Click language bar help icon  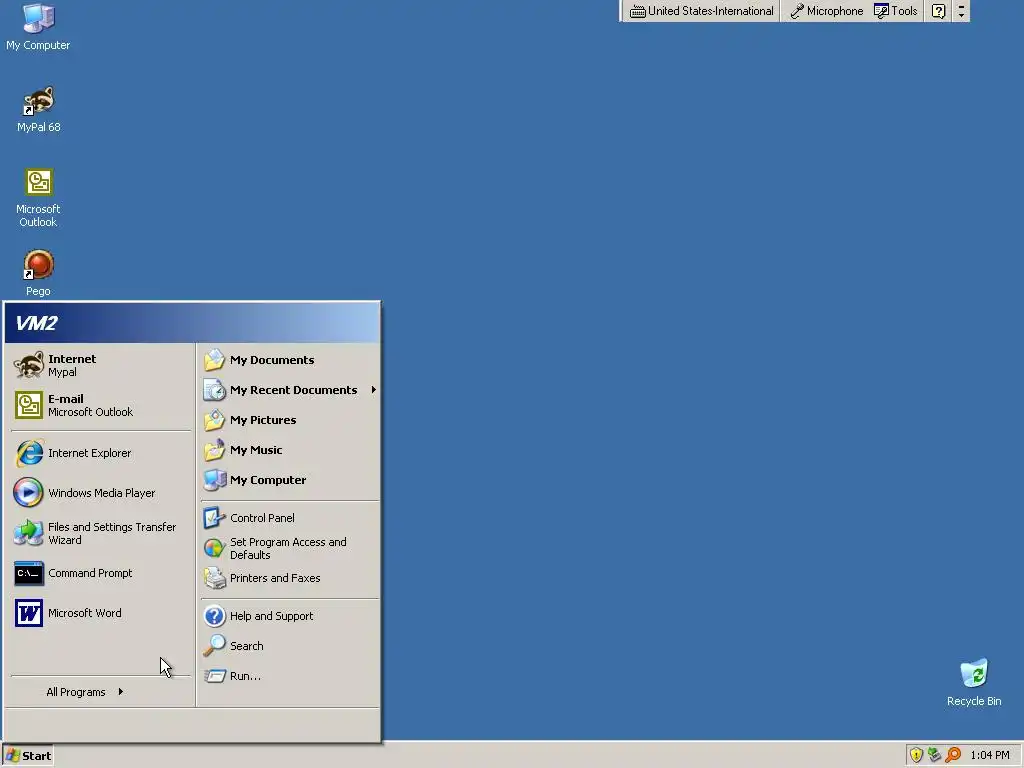point(938,11)
